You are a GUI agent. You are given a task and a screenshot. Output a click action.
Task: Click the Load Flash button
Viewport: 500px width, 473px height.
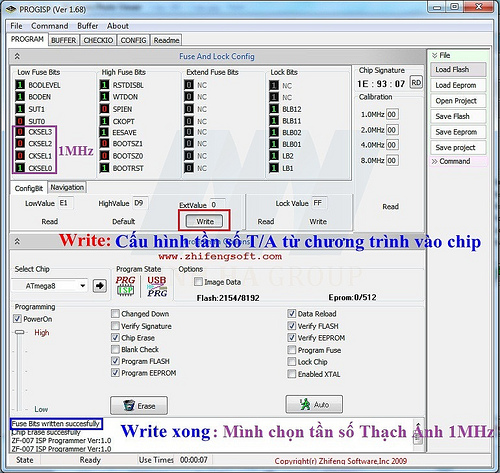tap(458, 70)
